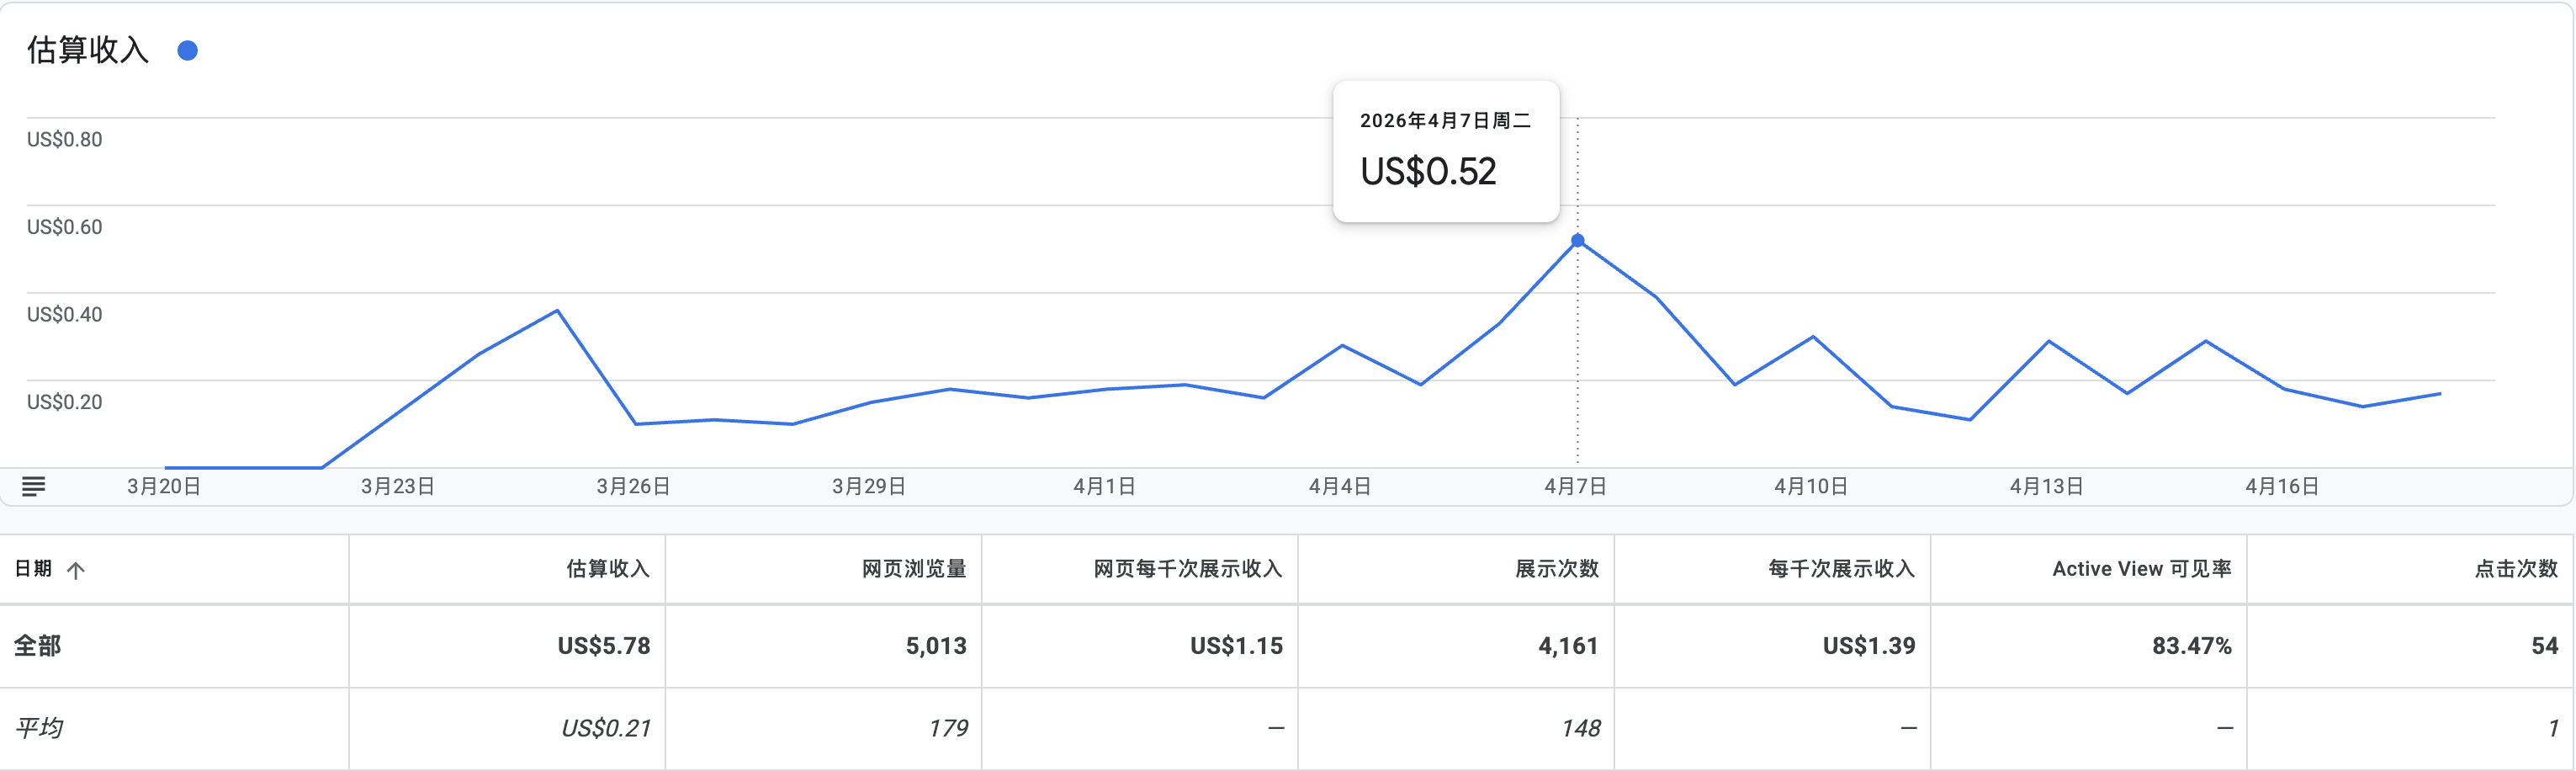Click the blue 估算收入 legend dot
2576x771 pixels.
tap(187, 51)
